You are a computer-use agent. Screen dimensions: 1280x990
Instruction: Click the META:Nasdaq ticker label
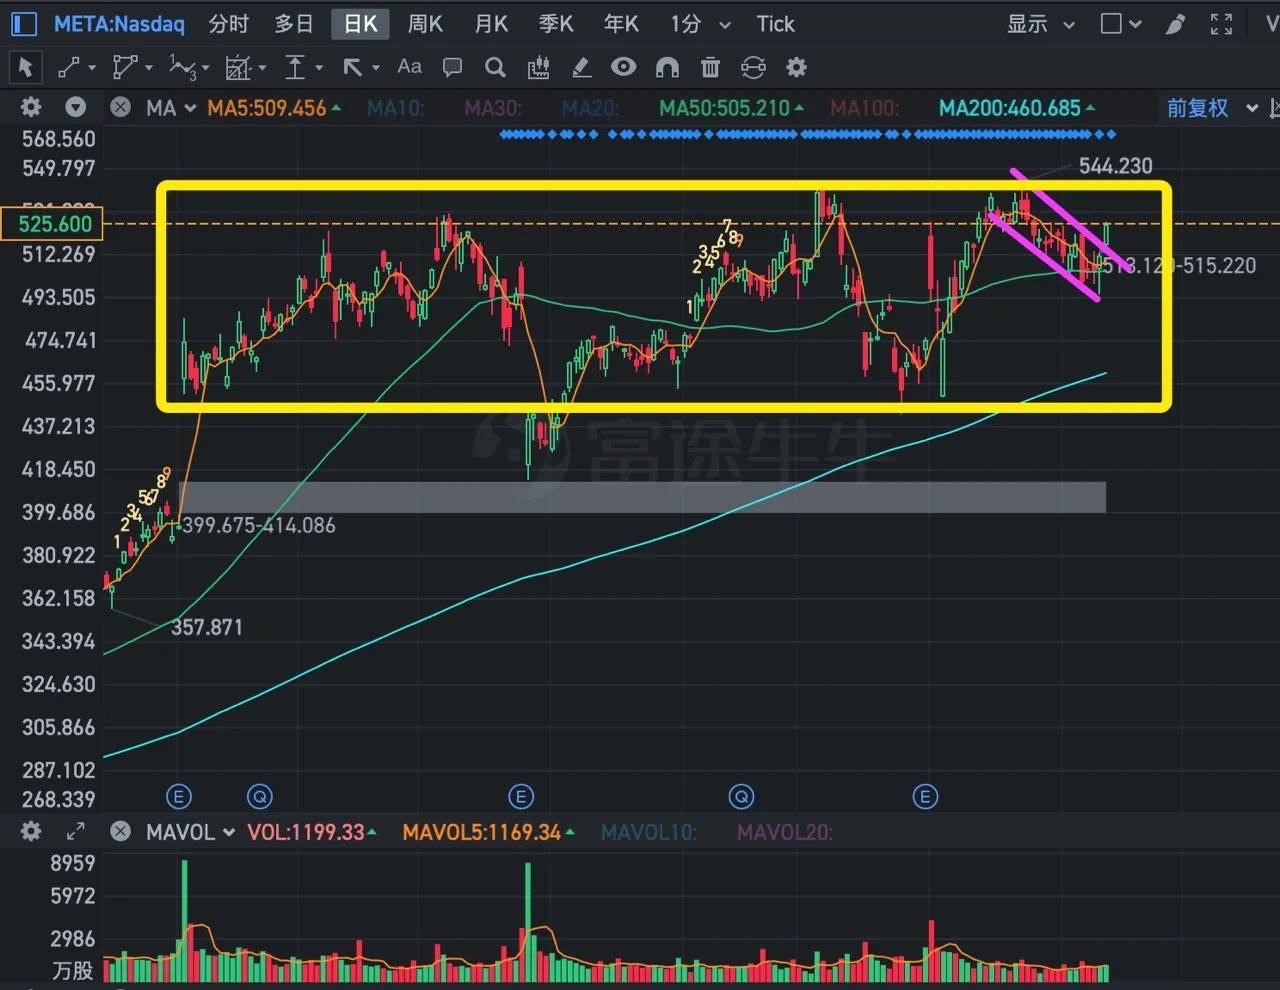point(119,23)
